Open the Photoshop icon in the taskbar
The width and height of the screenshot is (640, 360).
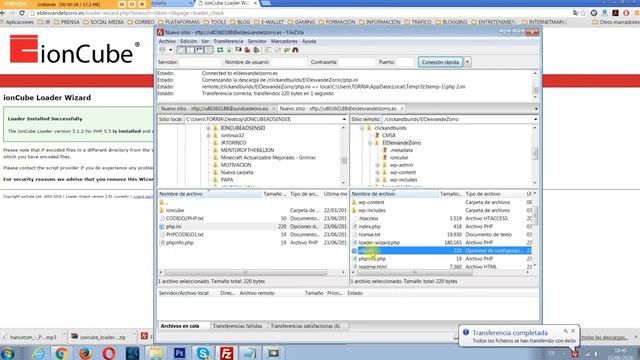(180, 353)
